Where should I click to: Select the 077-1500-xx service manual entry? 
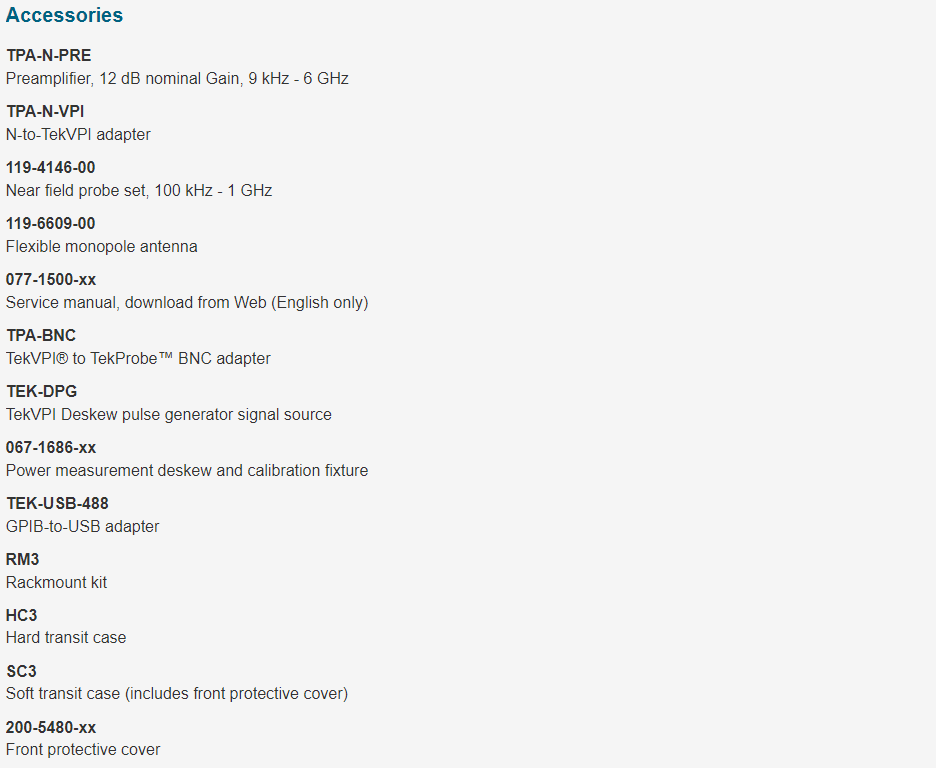(x=51, y=280)
